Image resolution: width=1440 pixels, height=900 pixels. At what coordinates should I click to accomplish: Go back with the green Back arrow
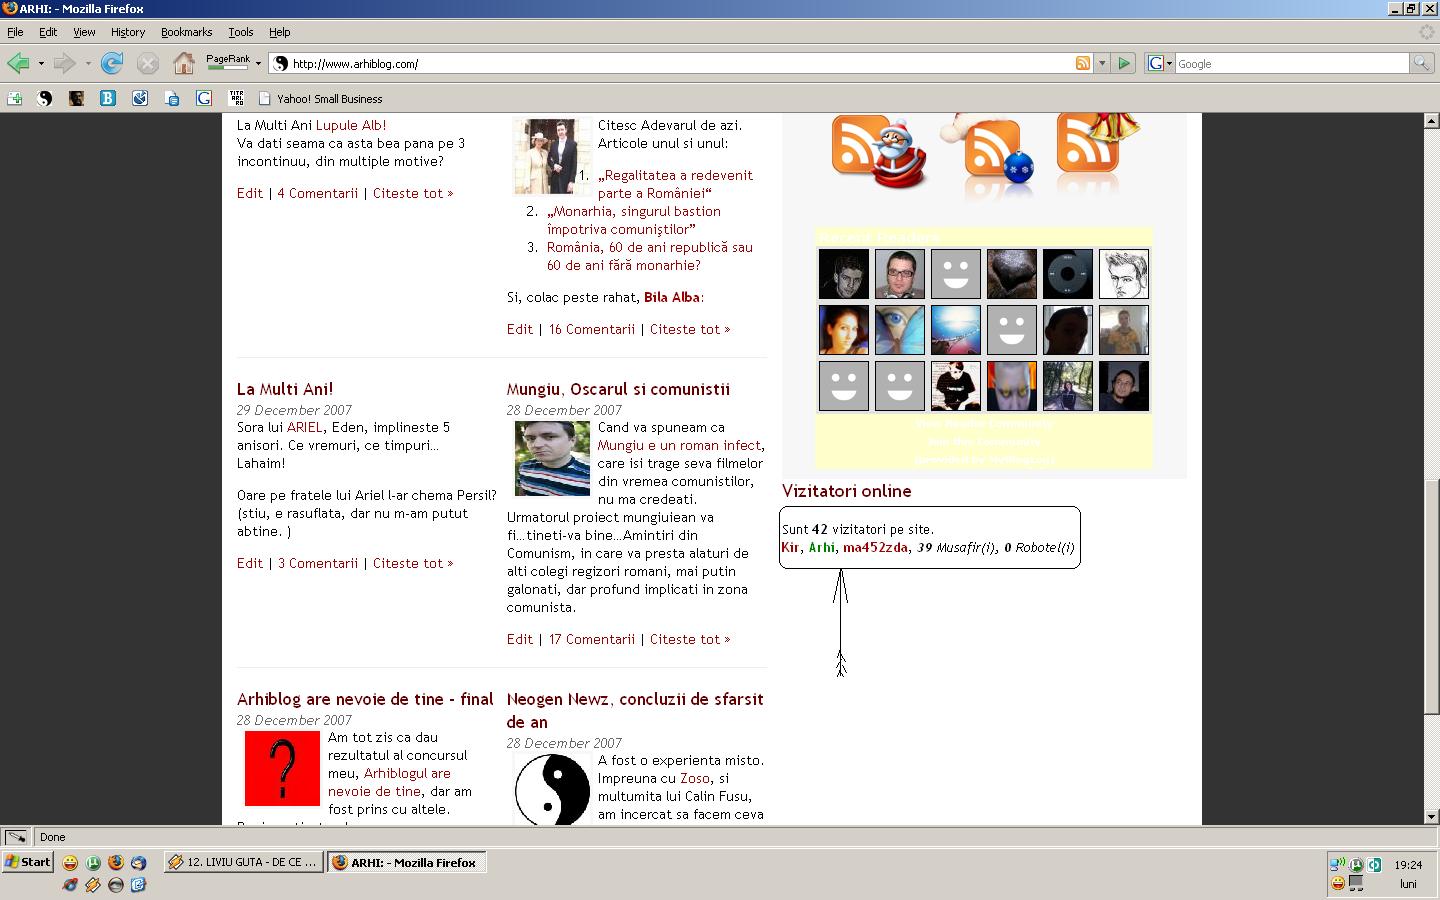pos(18,63)
